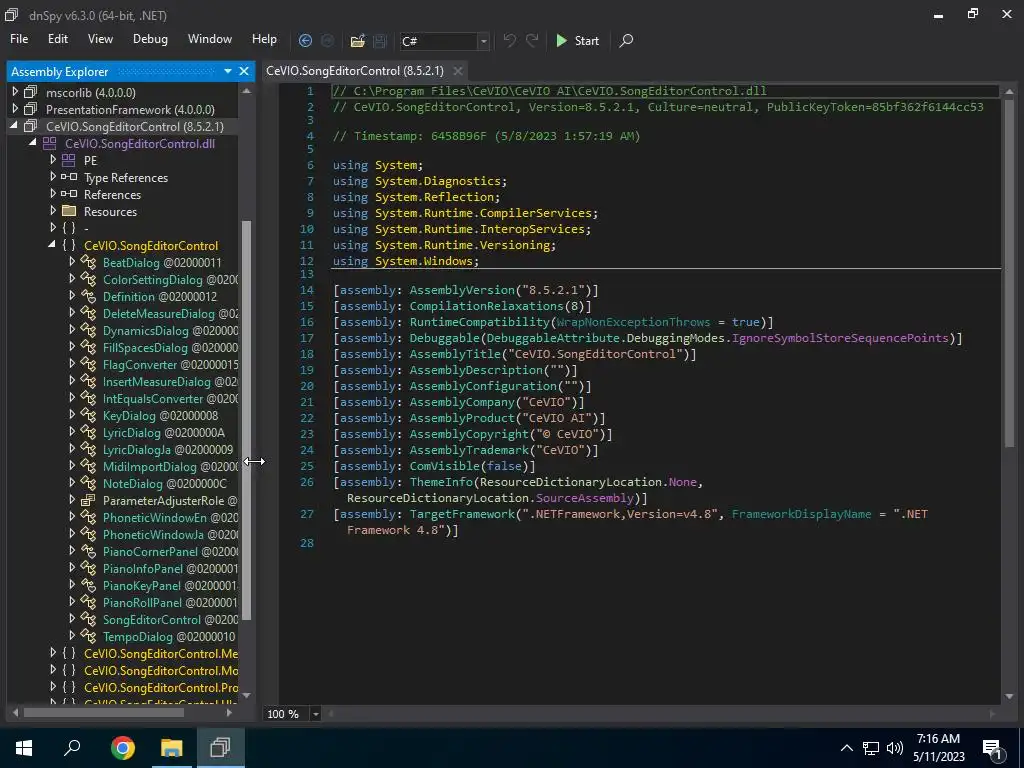
Task: Open the C# language dropdown
Action: click(483, 41)
